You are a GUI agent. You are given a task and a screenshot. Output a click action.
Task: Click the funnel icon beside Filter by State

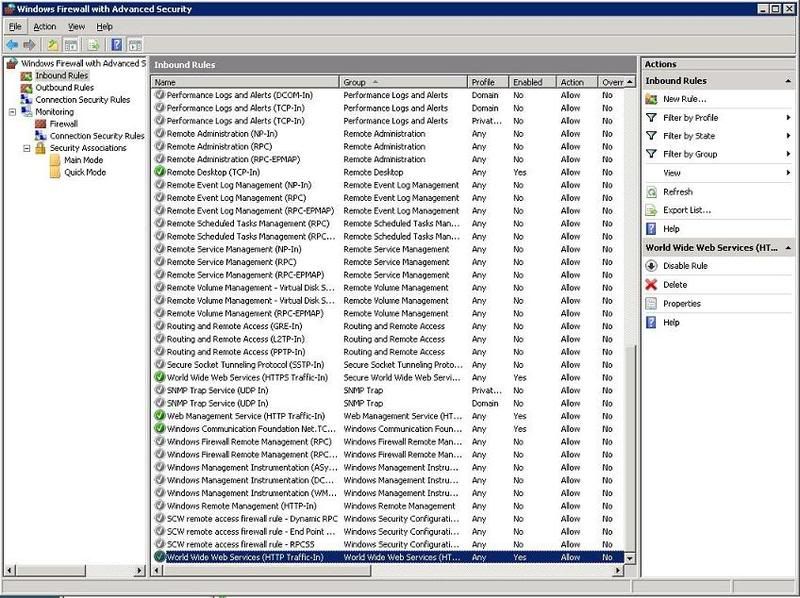651,136
